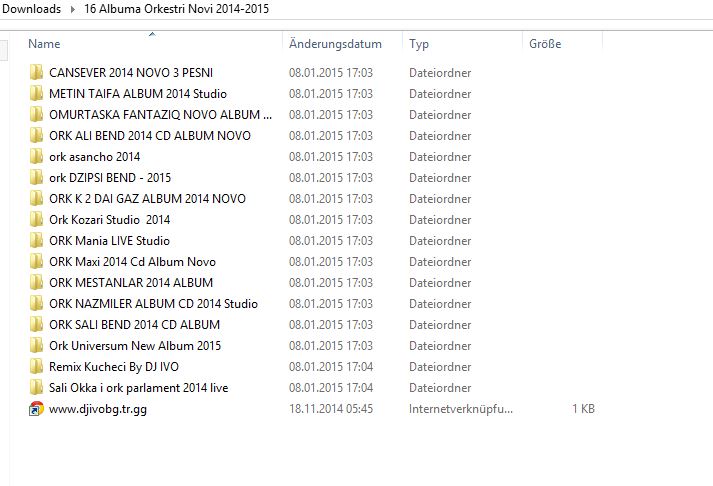Click Dateiordner type of ork asancho 2014 row

tap(440, 156)
